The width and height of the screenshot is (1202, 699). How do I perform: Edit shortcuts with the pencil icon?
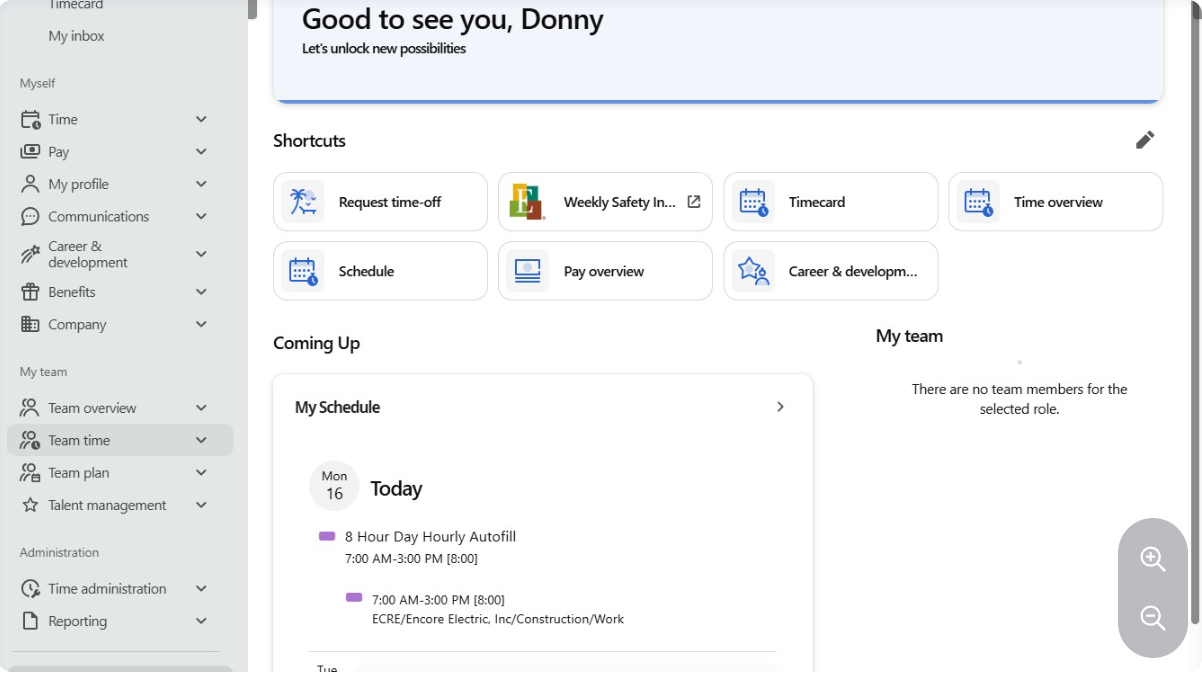(x=1145, y=140)
